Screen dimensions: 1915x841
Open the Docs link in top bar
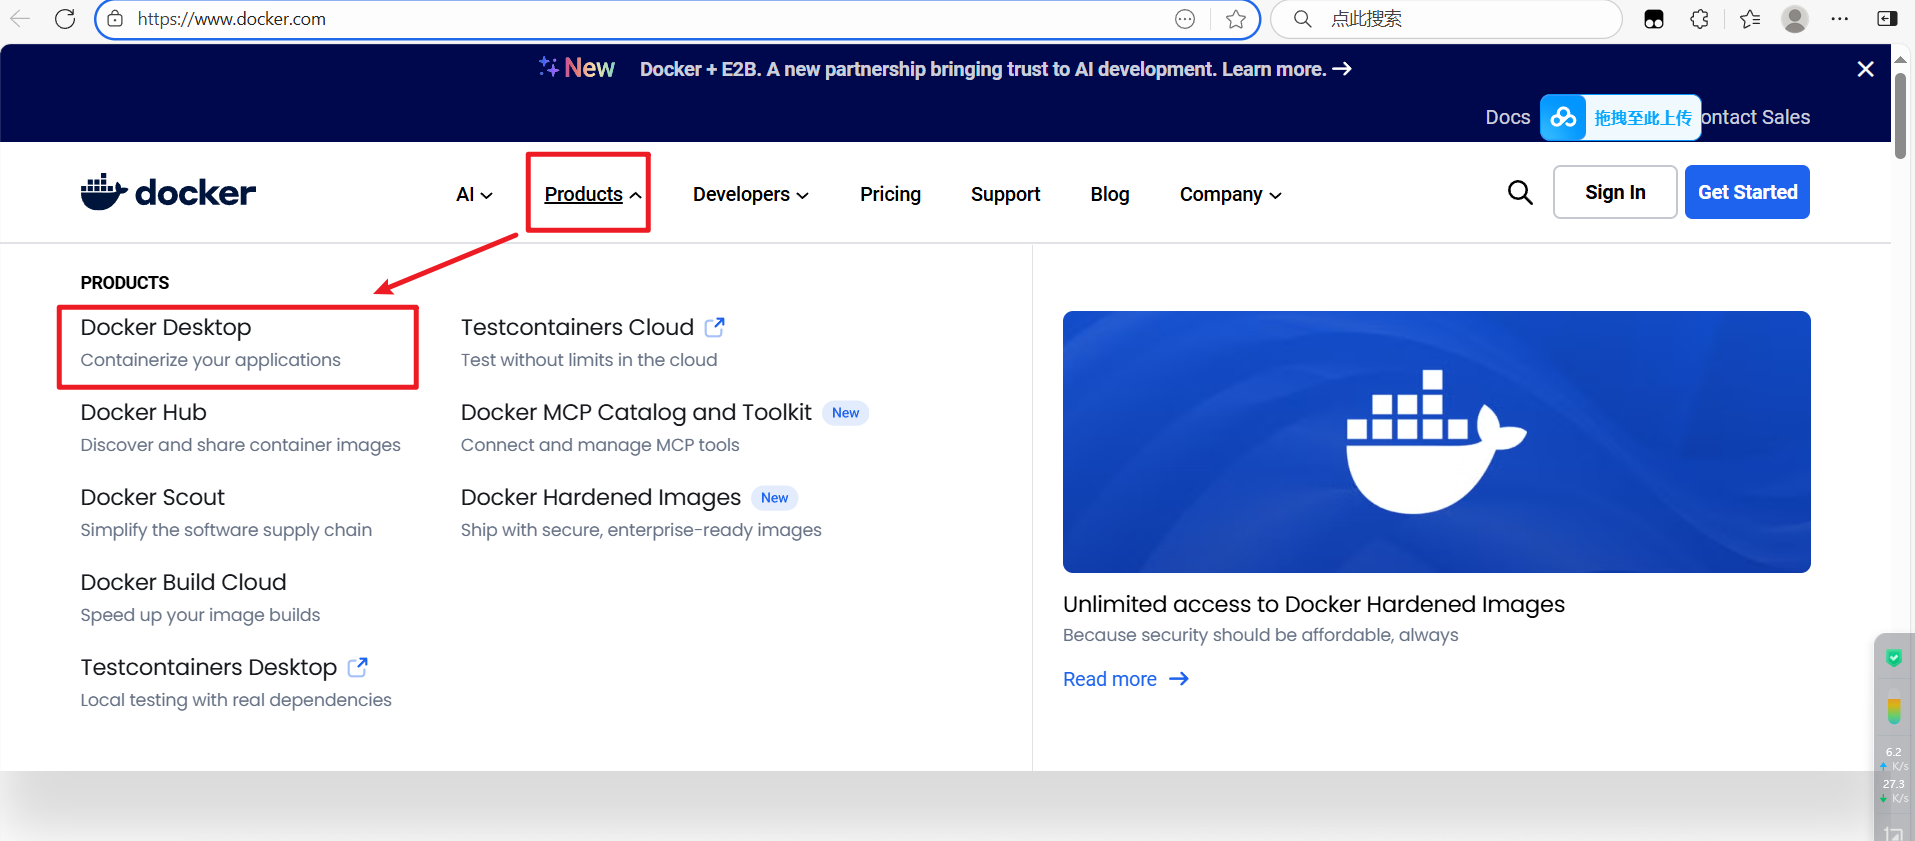click(x=1507, y=117)
